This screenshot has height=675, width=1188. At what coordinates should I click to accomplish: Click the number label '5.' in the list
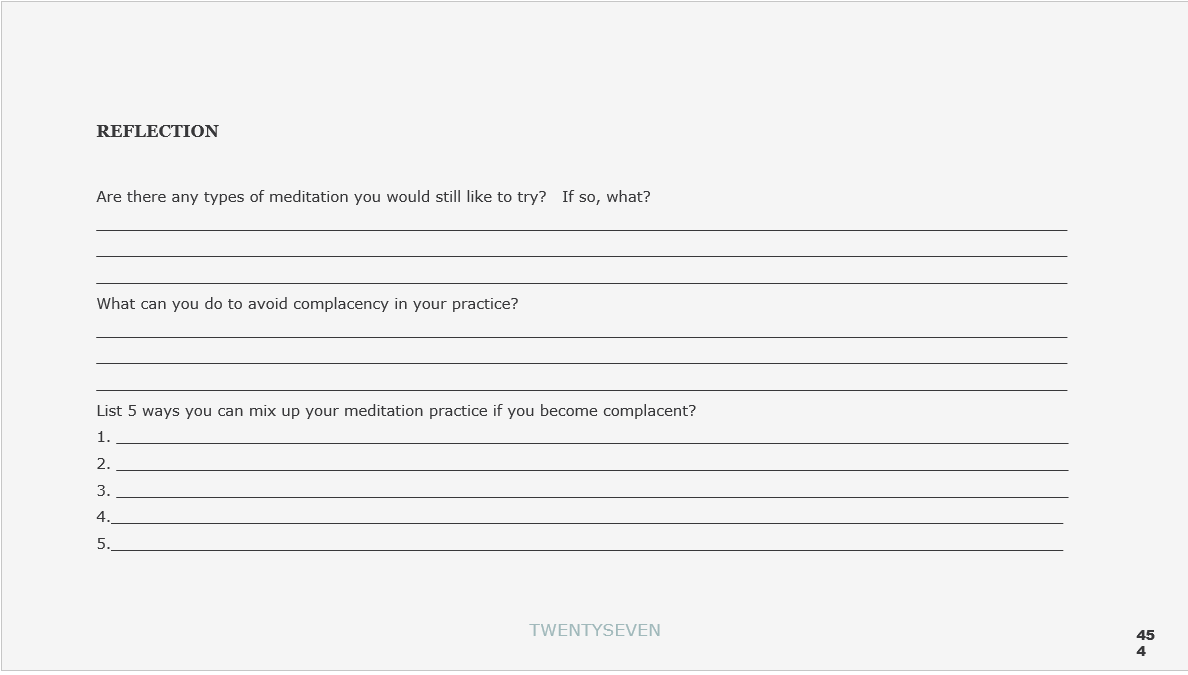pos(102,544)
